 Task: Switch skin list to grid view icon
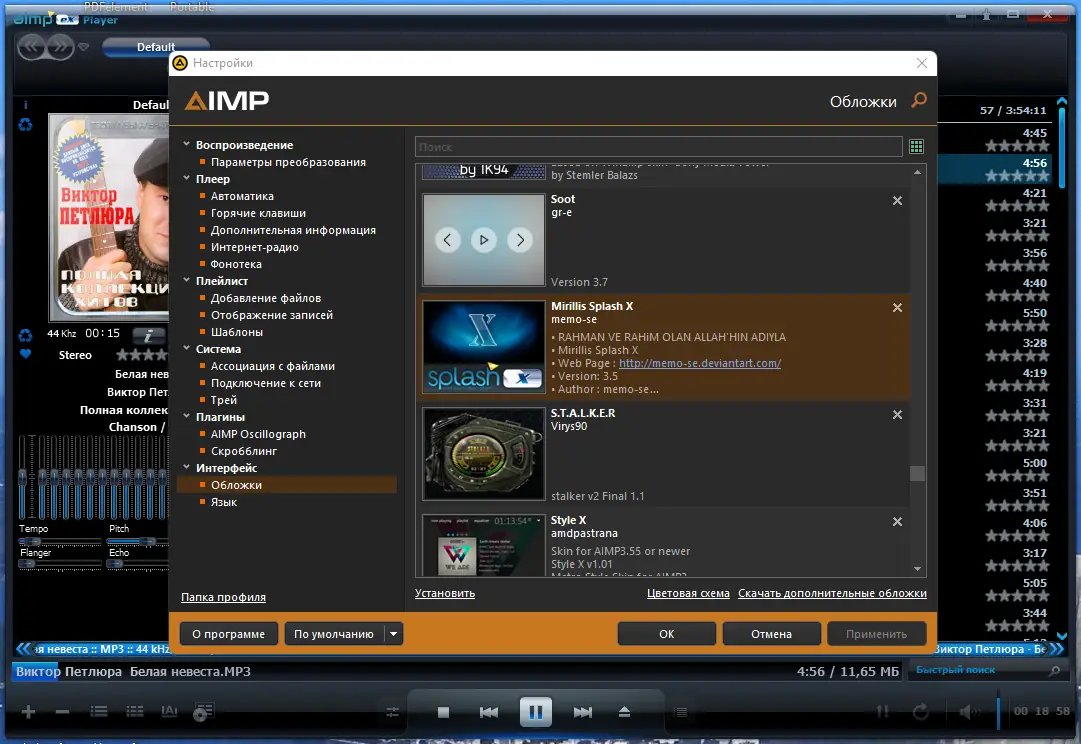pyautogui.click(x=916, y=146)
